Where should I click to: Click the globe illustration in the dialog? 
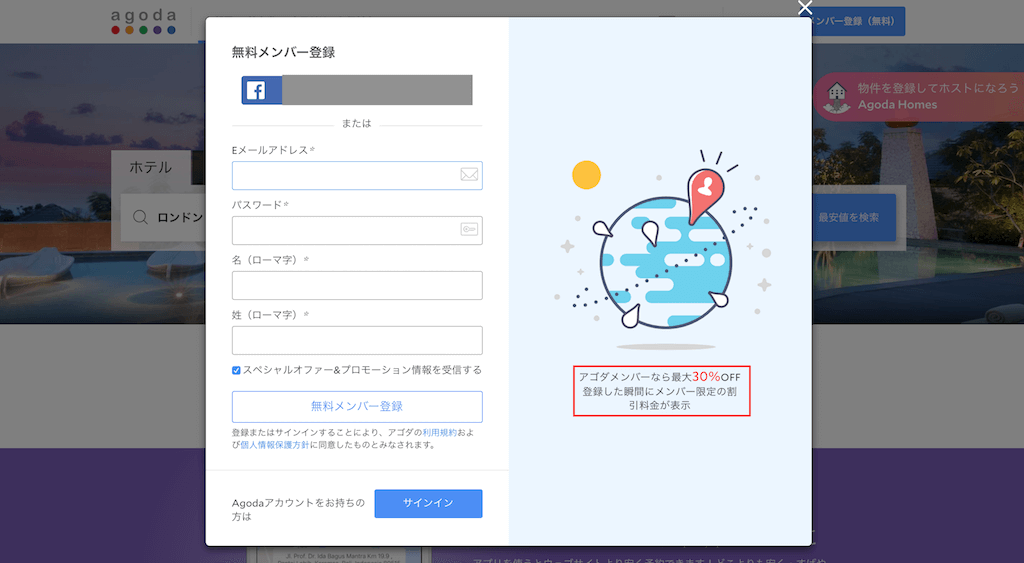[x=665, y=263]
